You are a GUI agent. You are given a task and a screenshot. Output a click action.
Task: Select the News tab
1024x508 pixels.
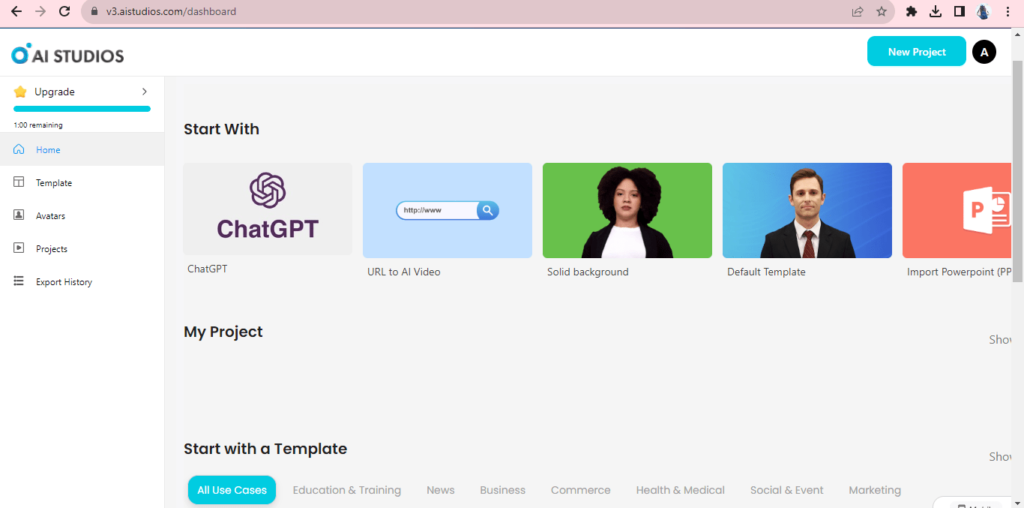click(x=440, y=490)
